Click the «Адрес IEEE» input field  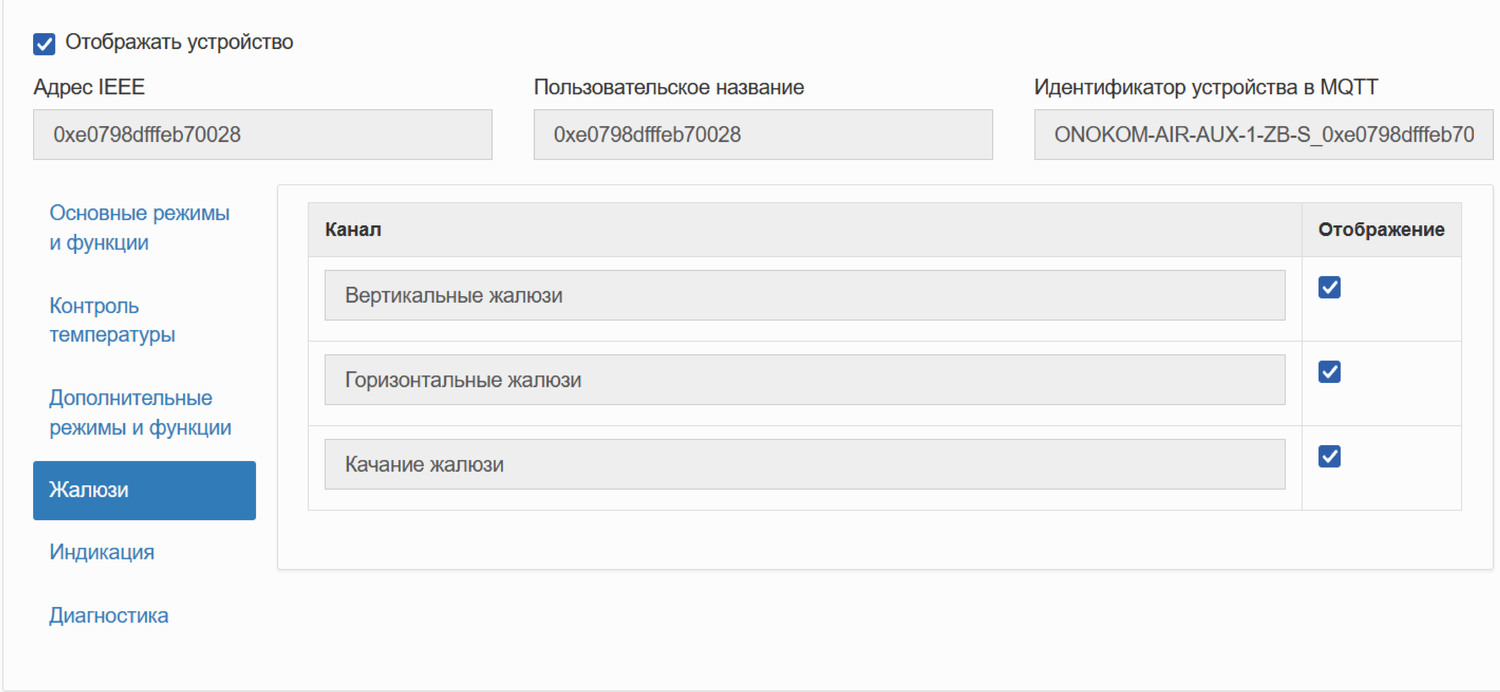tap(262, 134)
